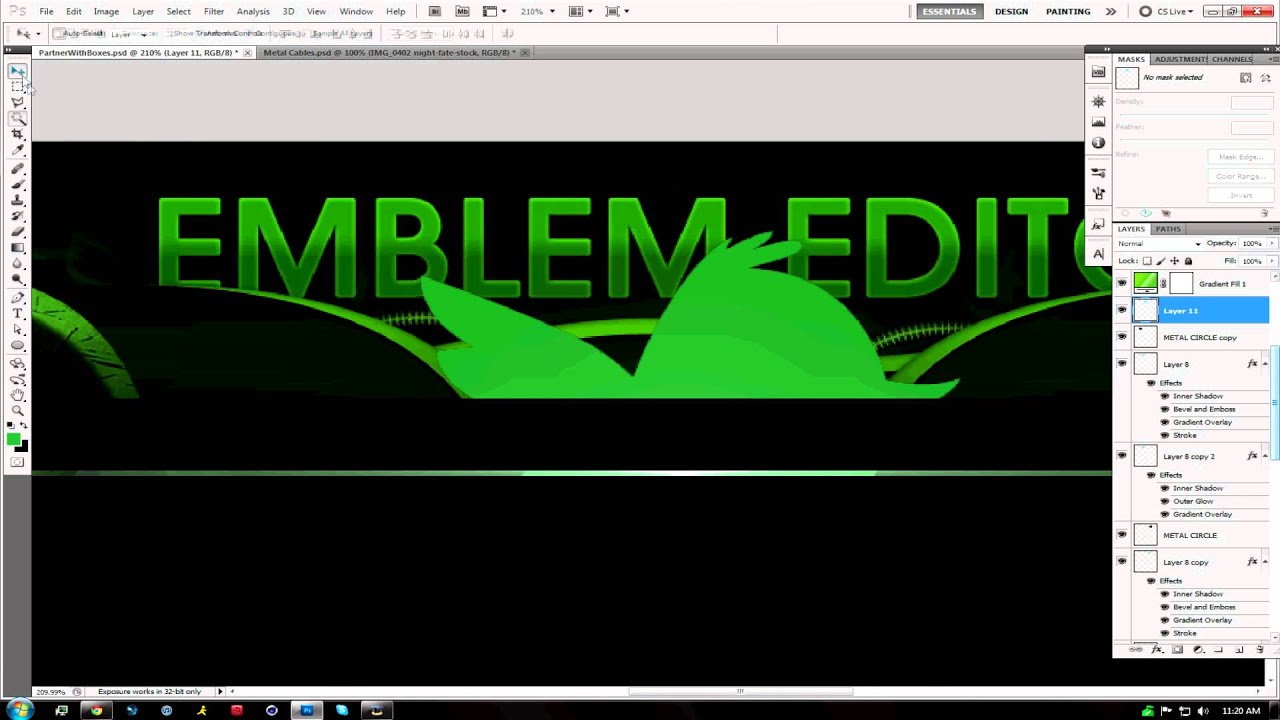Select the Hand tool

click(x=17, y=396)
